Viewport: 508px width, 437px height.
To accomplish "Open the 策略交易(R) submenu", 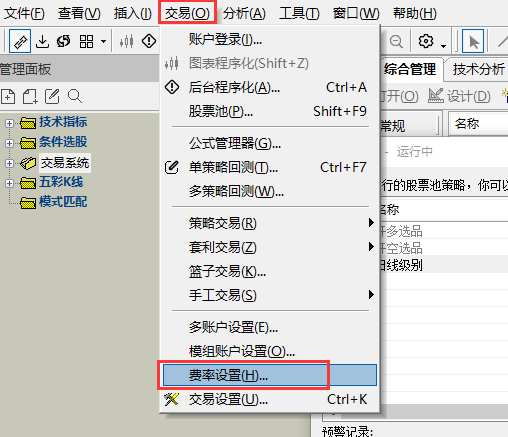I will [269, 223].
